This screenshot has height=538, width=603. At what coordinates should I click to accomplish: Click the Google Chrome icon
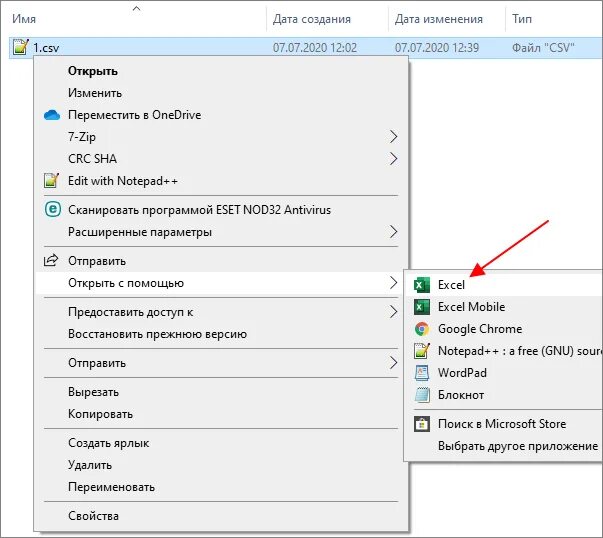pyautogui.click(x=421, y=329)
